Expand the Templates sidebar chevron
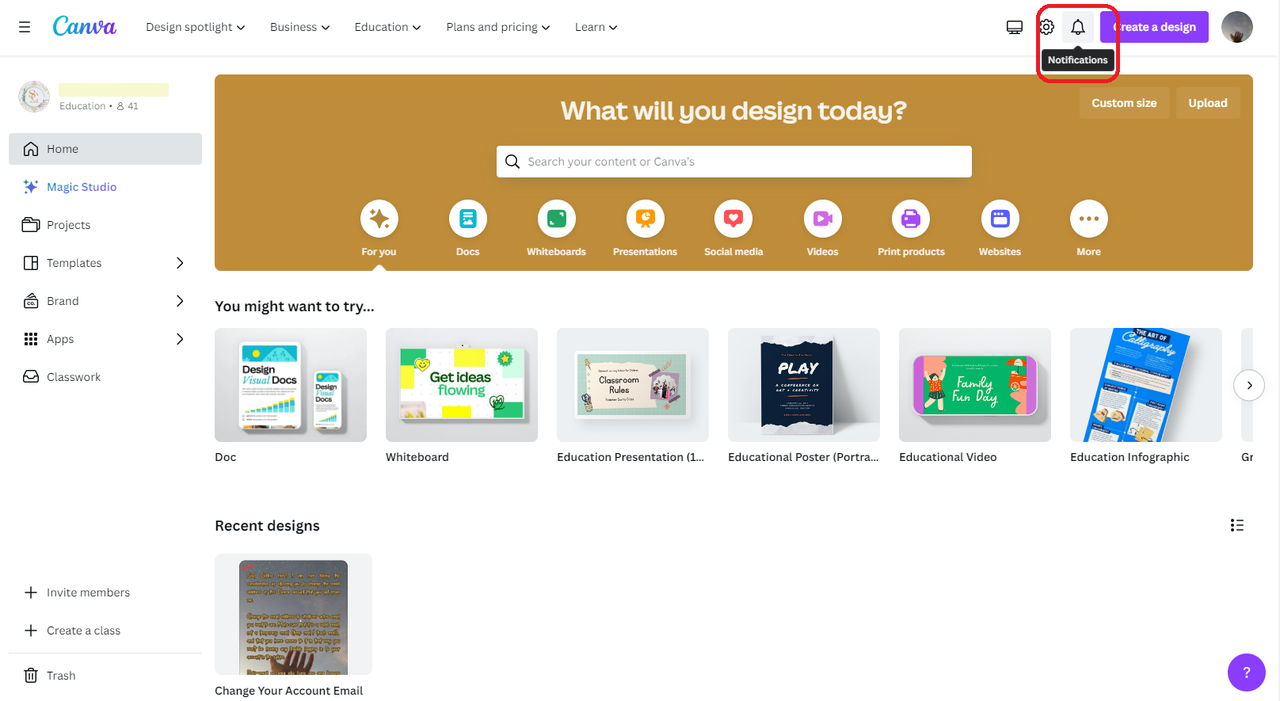This screenshot has height=701, width=1280. pos(180,263)
